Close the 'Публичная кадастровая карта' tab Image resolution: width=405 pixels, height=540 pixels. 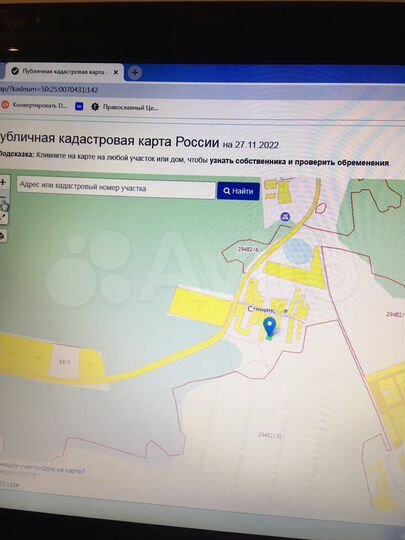pyautogui.click(x=116, y=72)
